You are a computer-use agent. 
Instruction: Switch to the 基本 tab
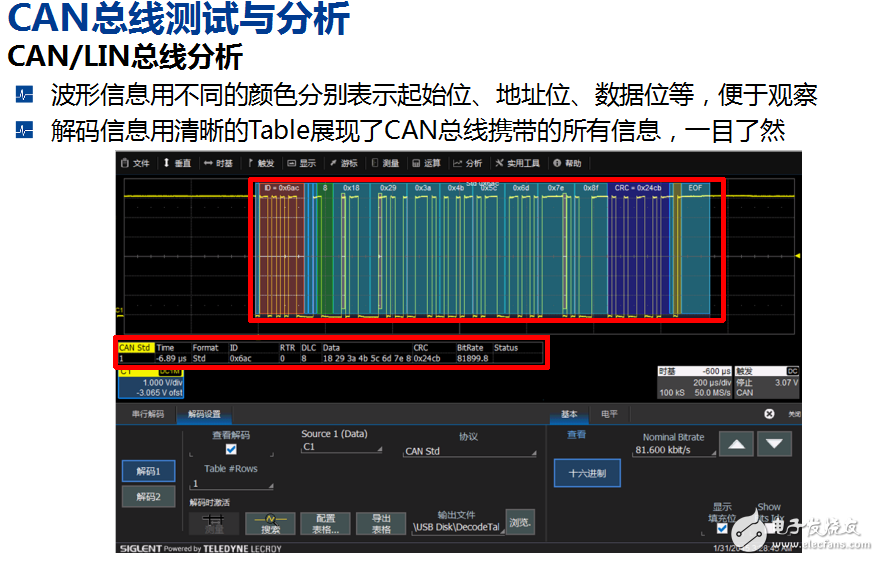(568, 414)
